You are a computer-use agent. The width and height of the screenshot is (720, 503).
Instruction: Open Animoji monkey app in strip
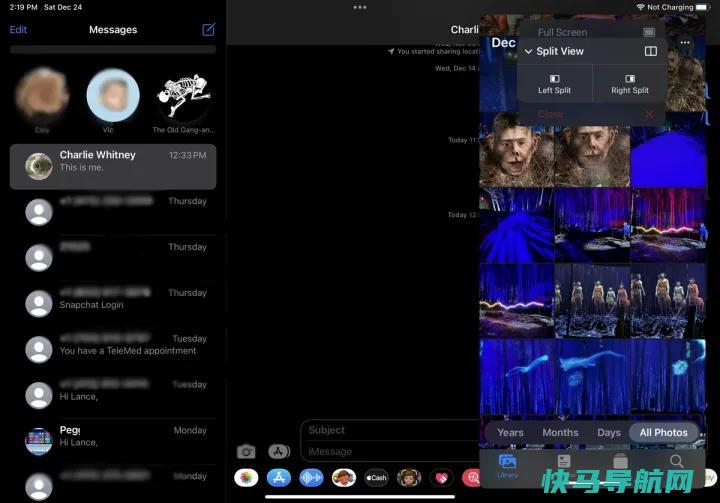coord(409,478)
